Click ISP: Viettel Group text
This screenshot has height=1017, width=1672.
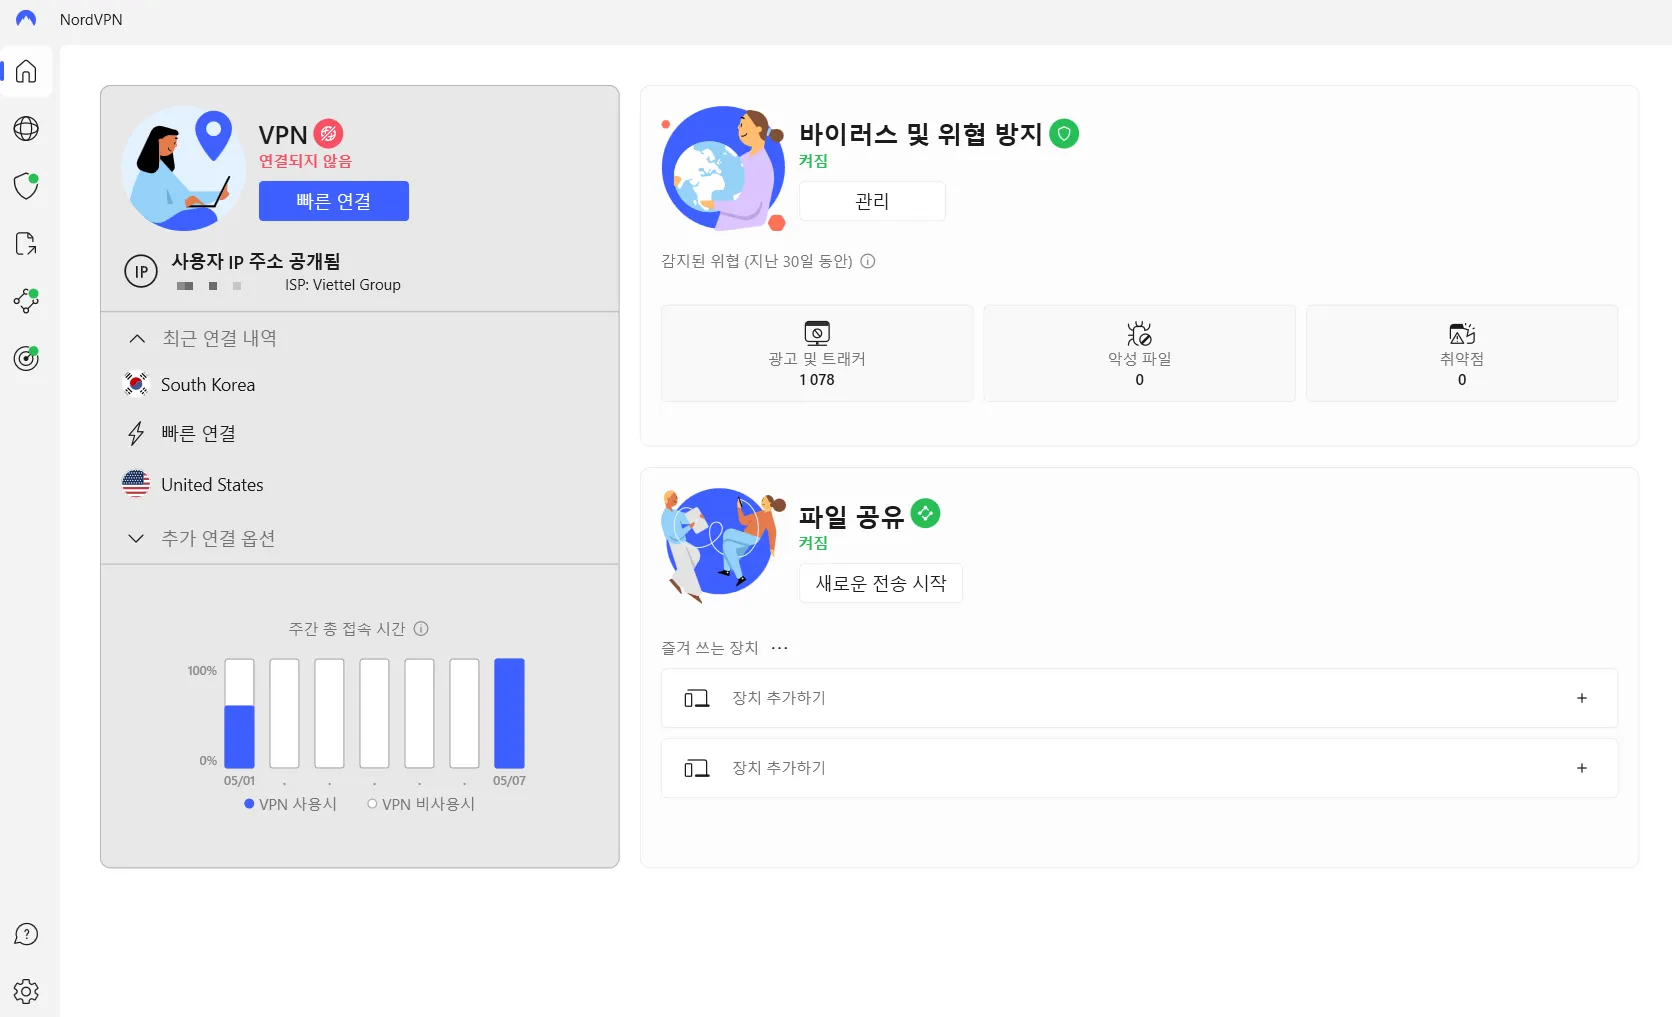coord(343,285)
